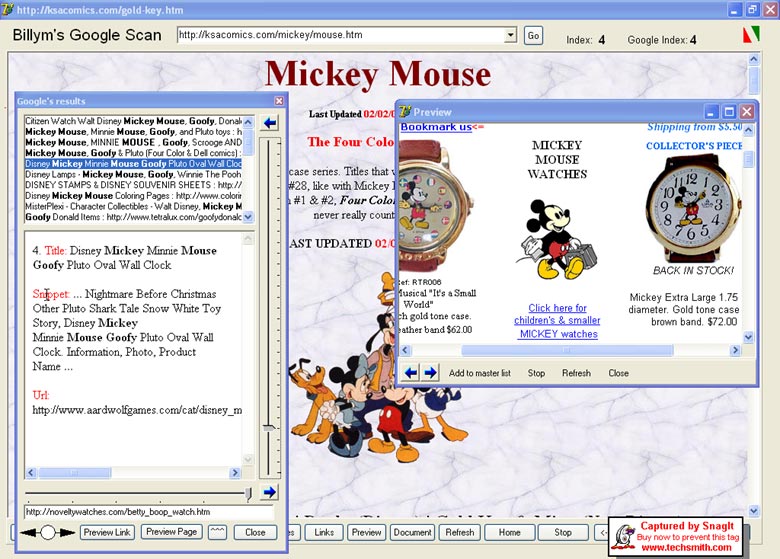Click the blue back arrow in Preview window
Screen dimensions: 780x559
point(411,372)
